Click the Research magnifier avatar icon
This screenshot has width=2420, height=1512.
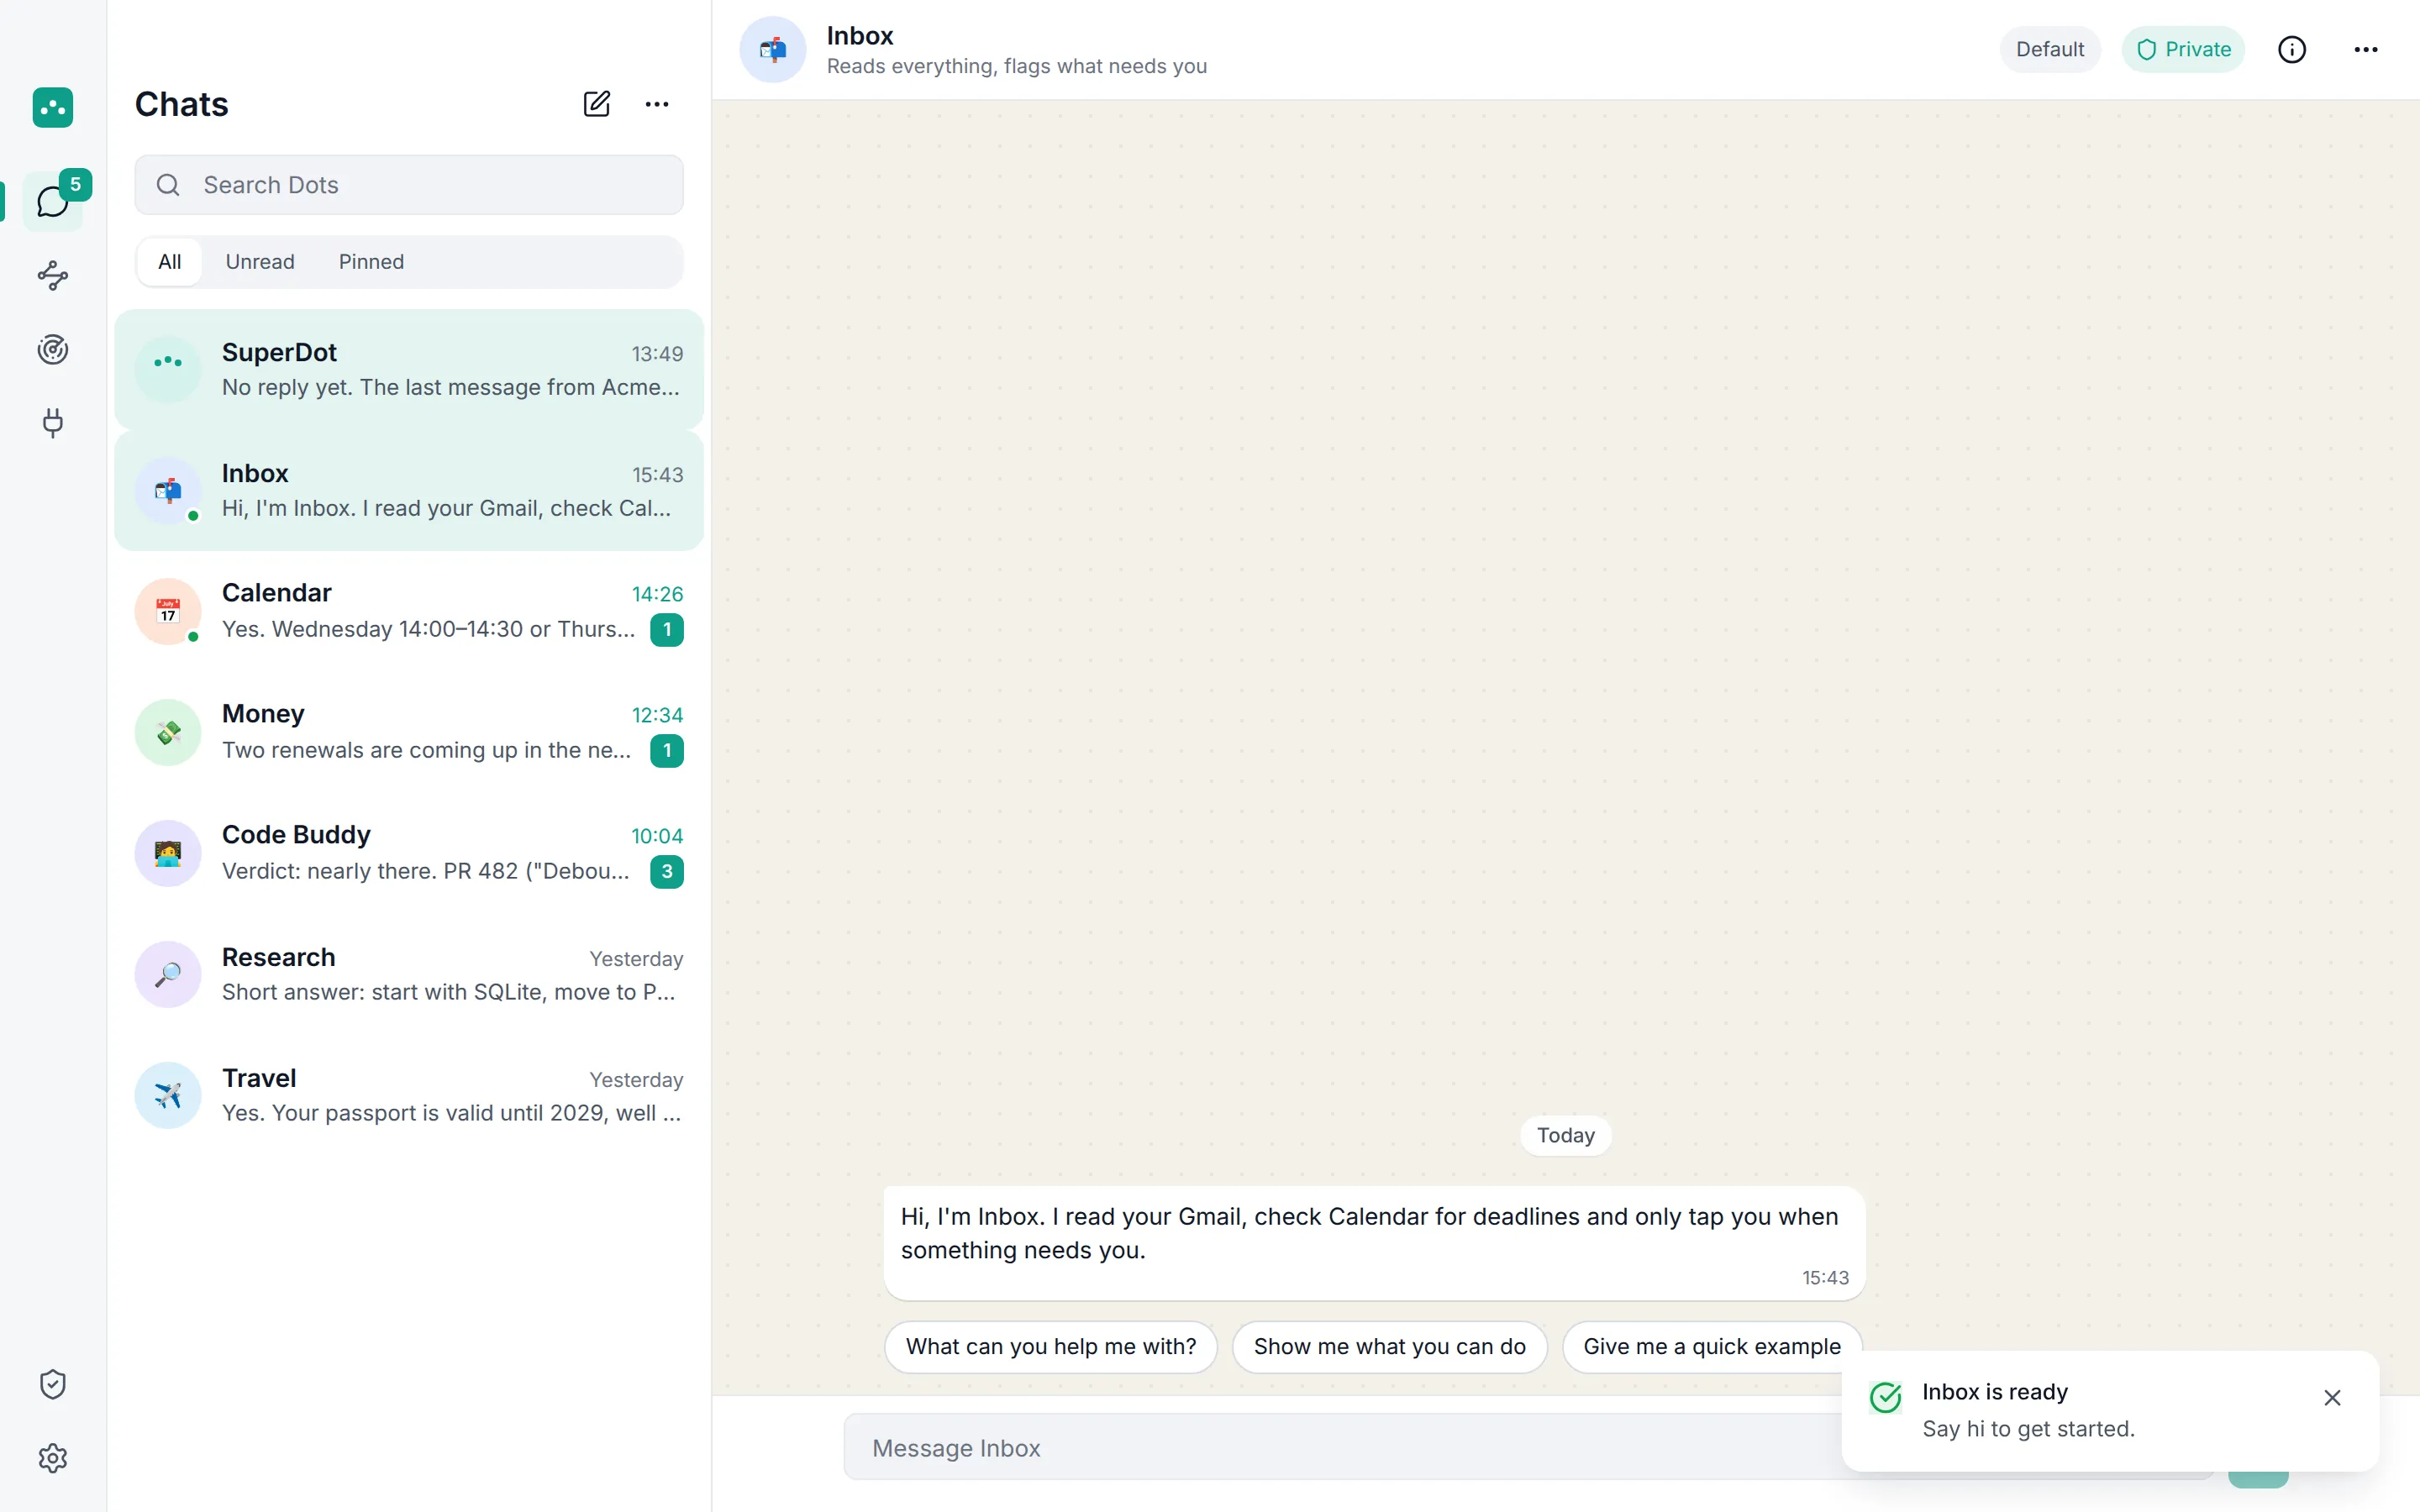point(168,974)
